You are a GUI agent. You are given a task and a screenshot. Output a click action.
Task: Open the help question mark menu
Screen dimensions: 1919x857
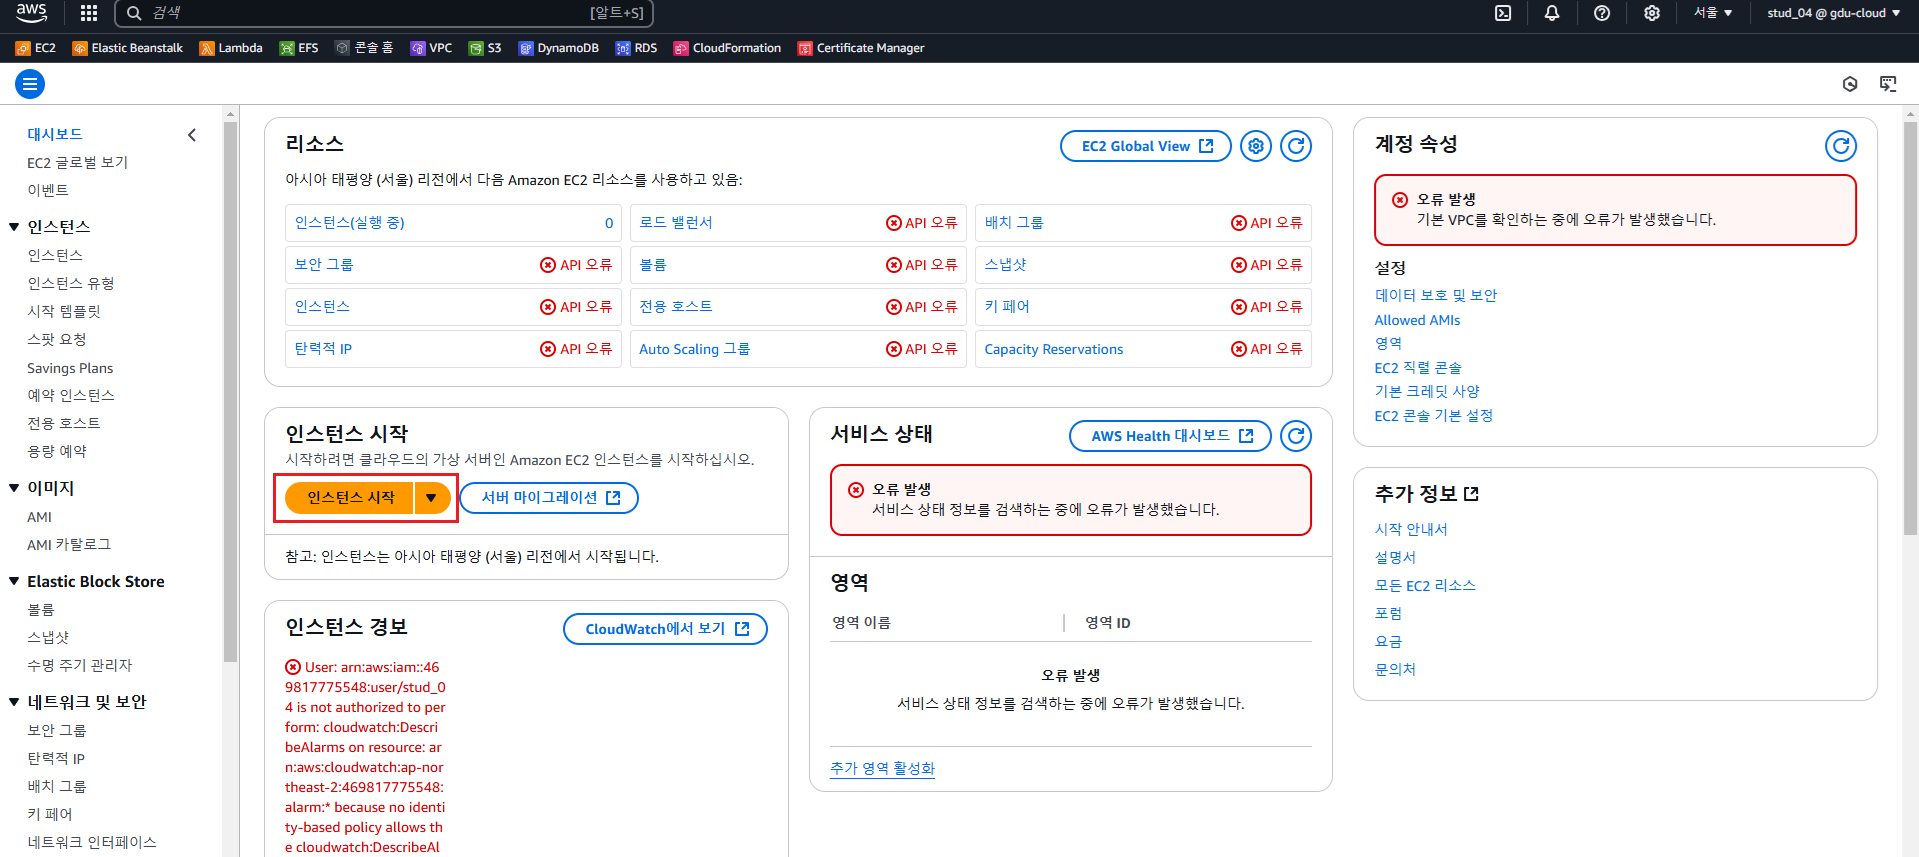coord(1602,13)
